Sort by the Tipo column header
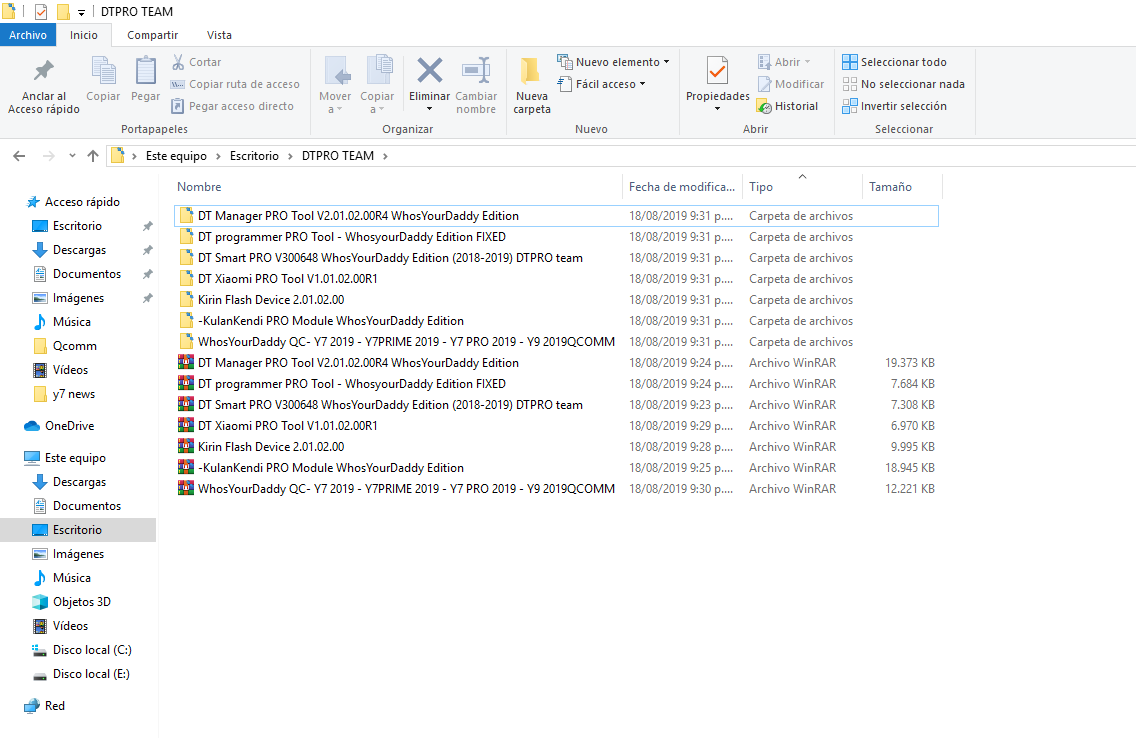Viewport: 1136px width, 738px height. point(802,187)
